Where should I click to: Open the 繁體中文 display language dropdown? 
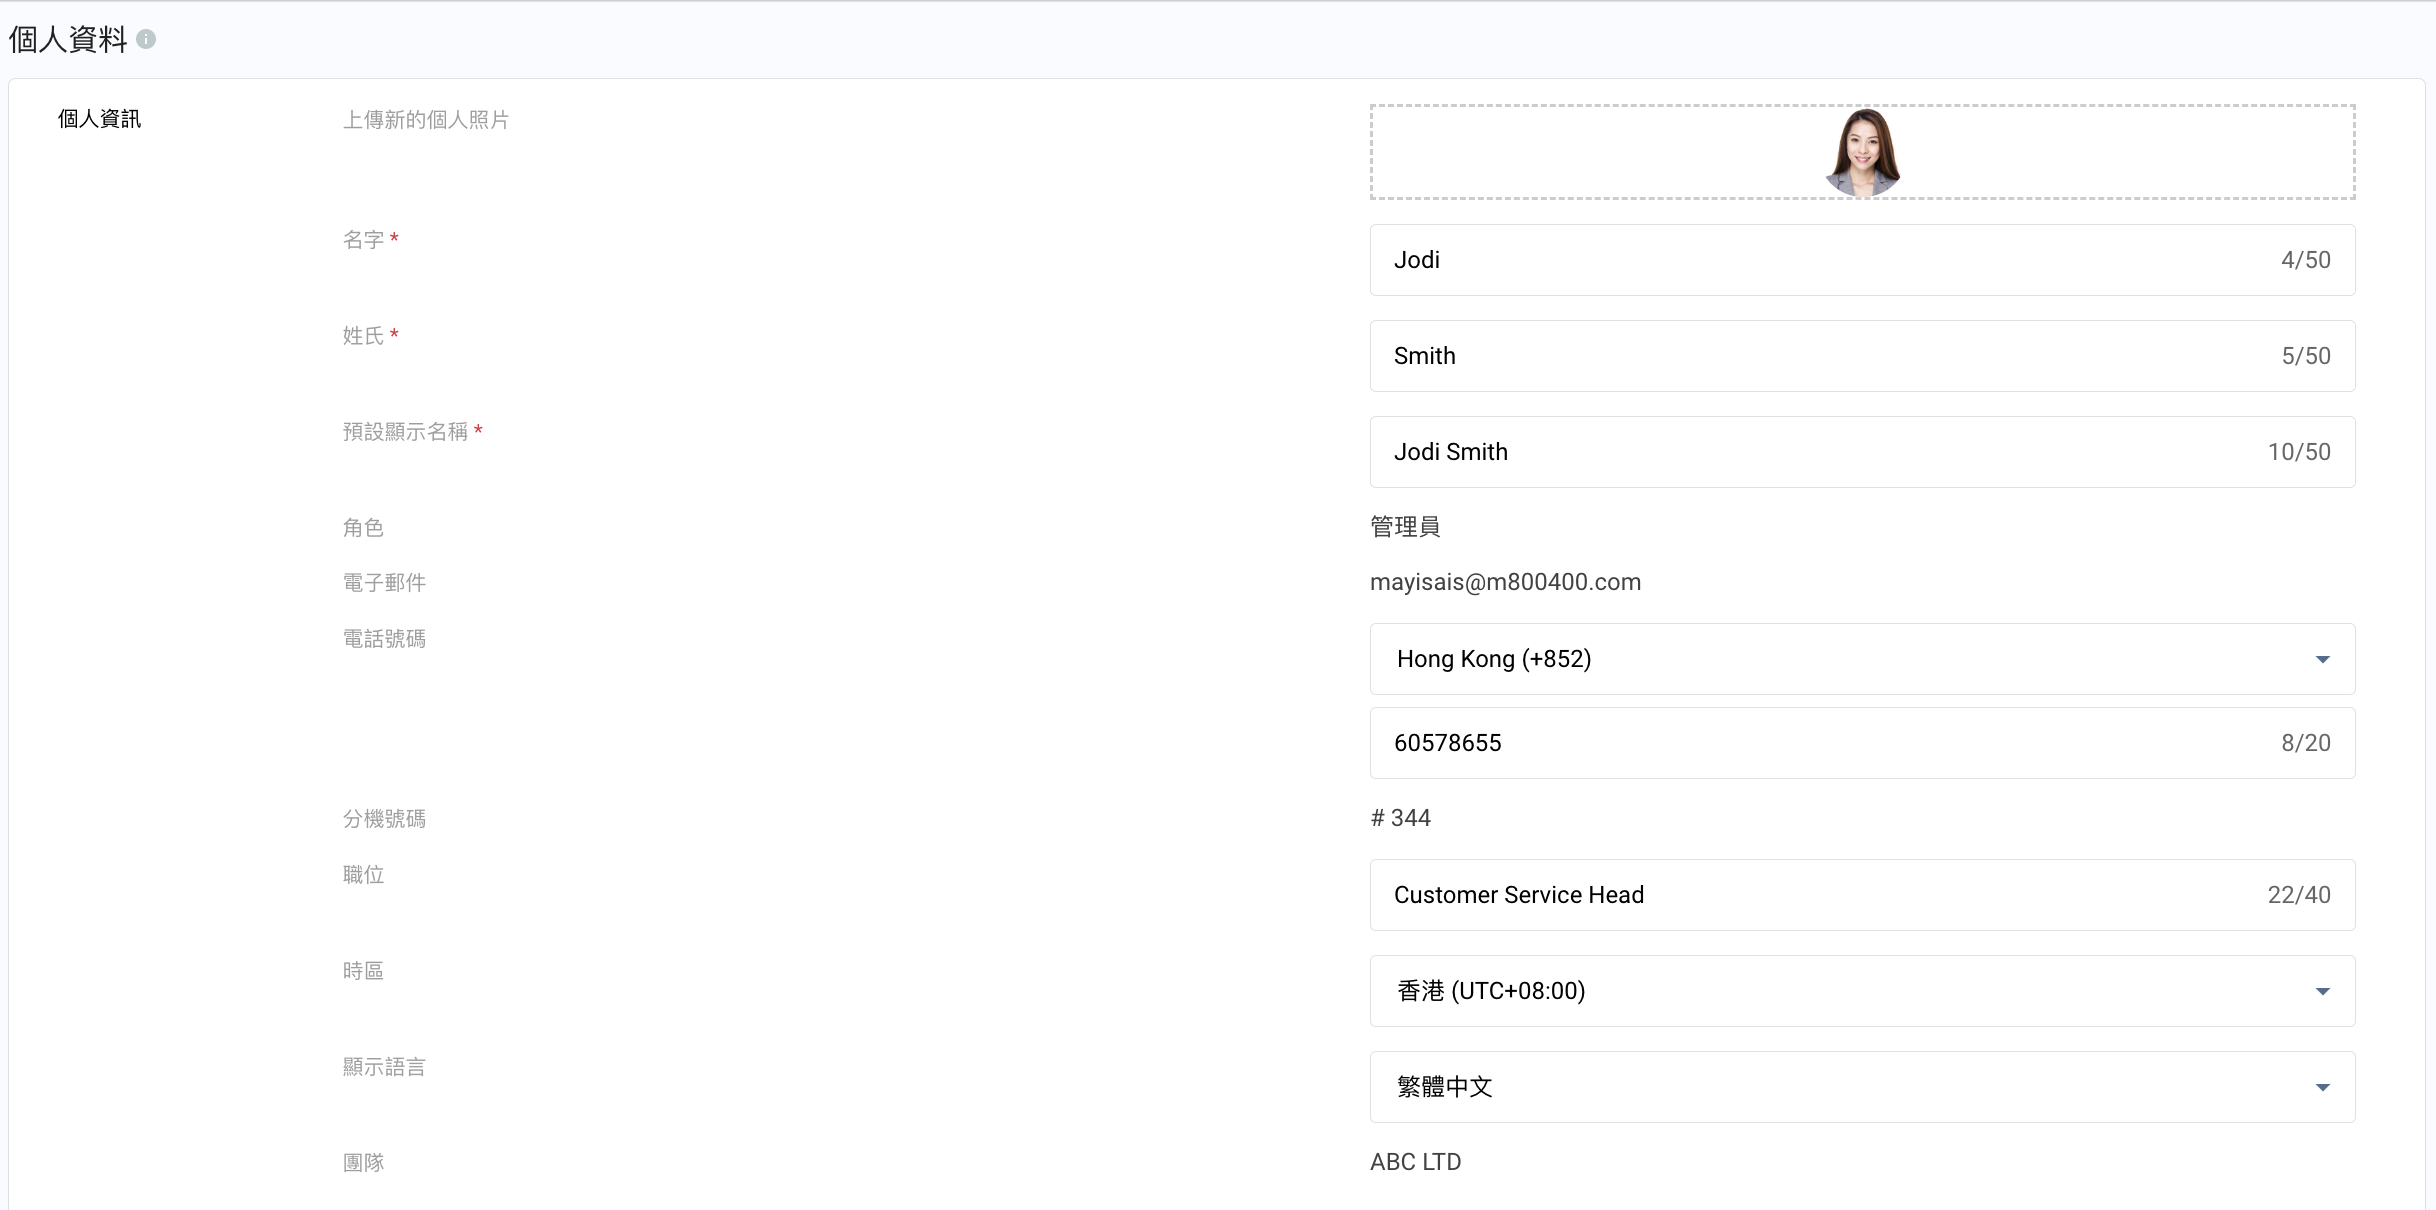[1862, 1087]
